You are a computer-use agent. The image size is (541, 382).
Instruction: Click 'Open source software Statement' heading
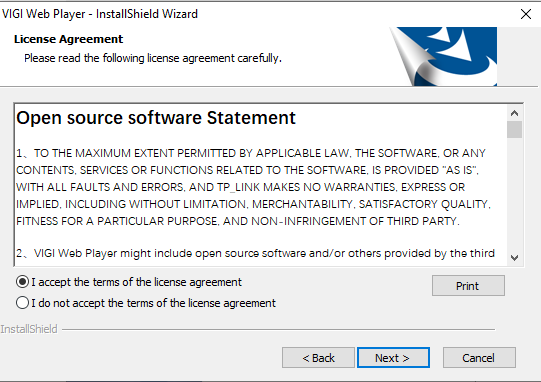[156, 118]
